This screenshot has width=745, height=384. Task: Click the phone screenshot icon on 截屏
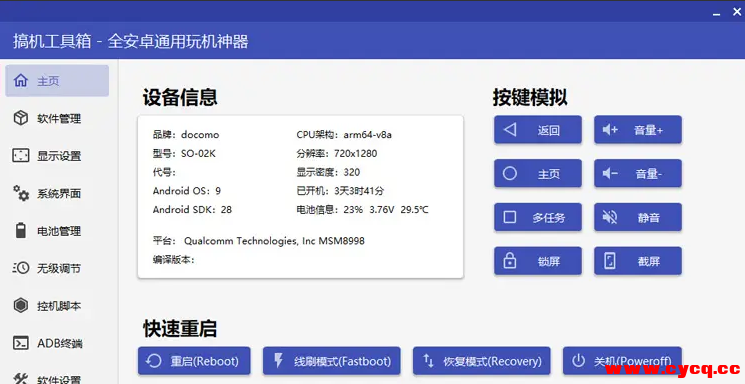(x=610, y=260)
